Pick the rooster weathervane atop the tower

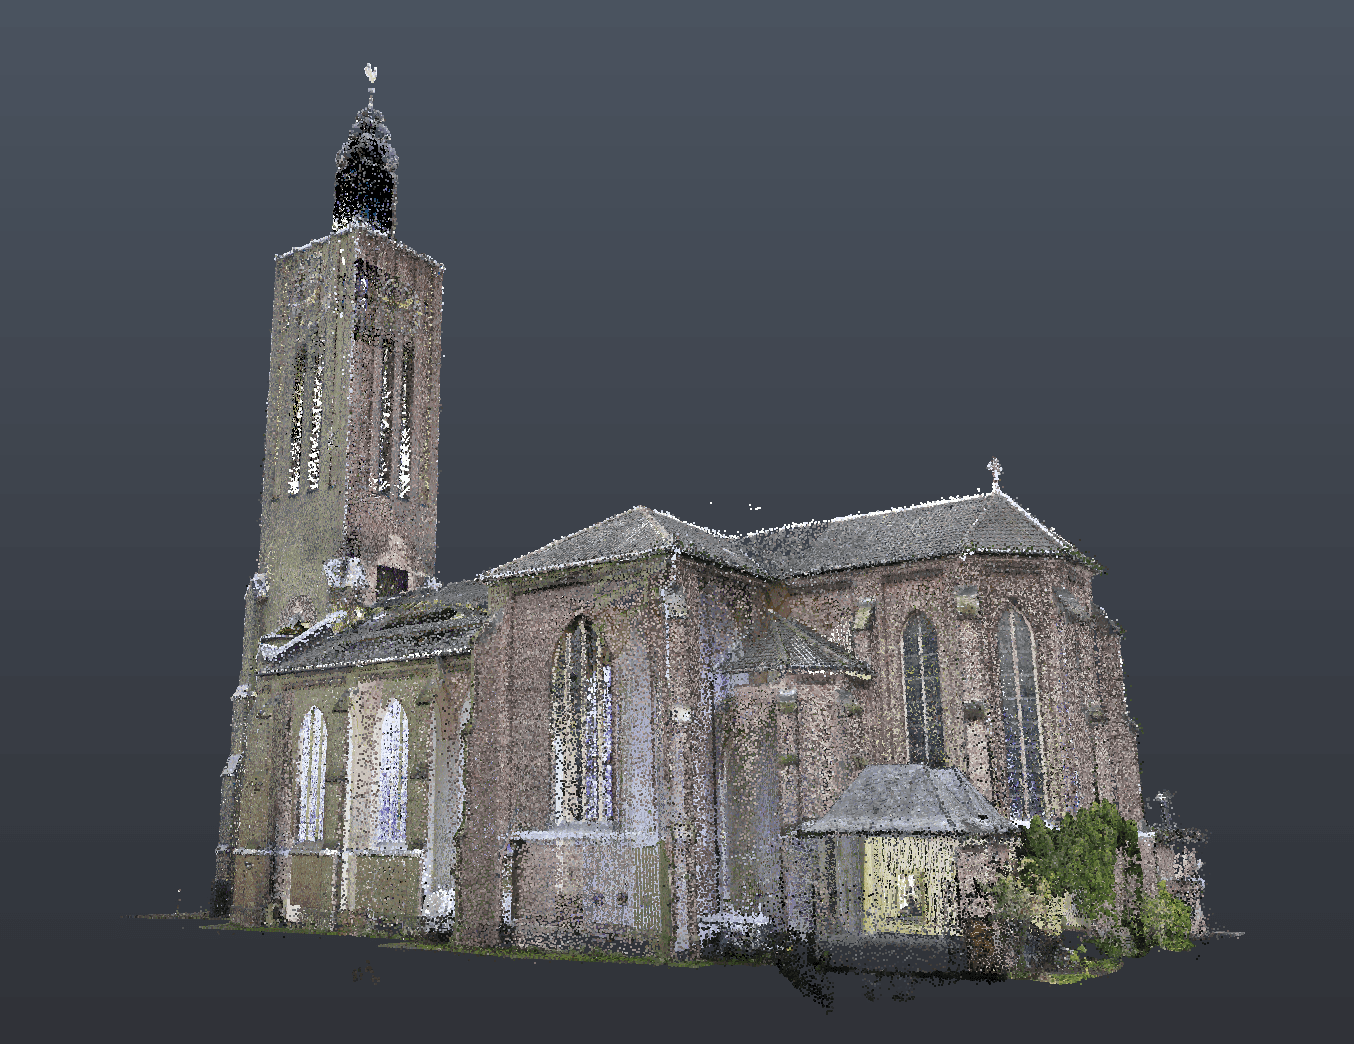[x=370, y=74]
